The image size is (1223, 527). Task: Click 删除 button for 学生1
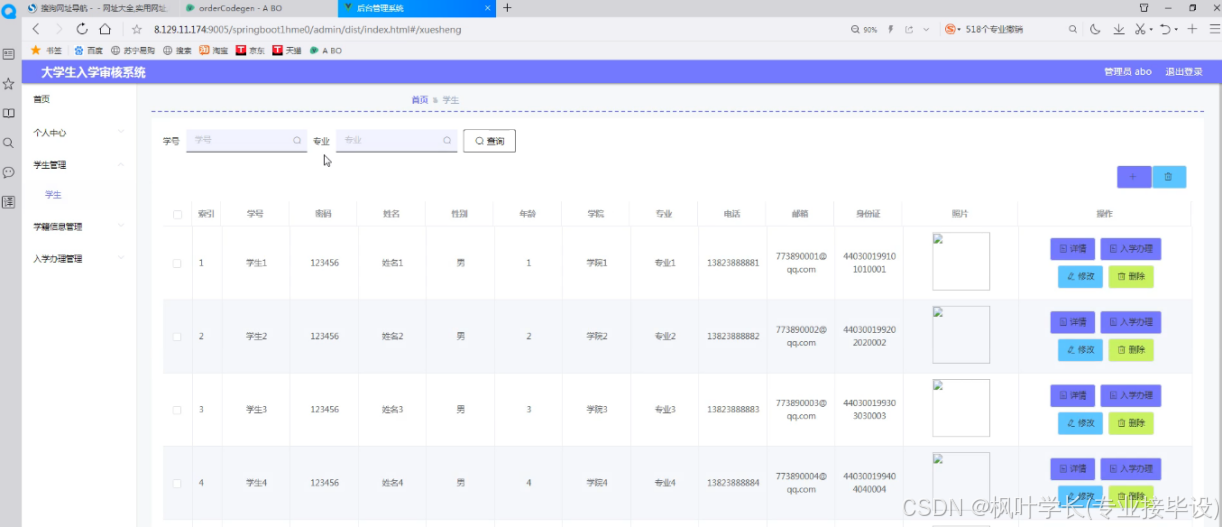click(1131, 276)
